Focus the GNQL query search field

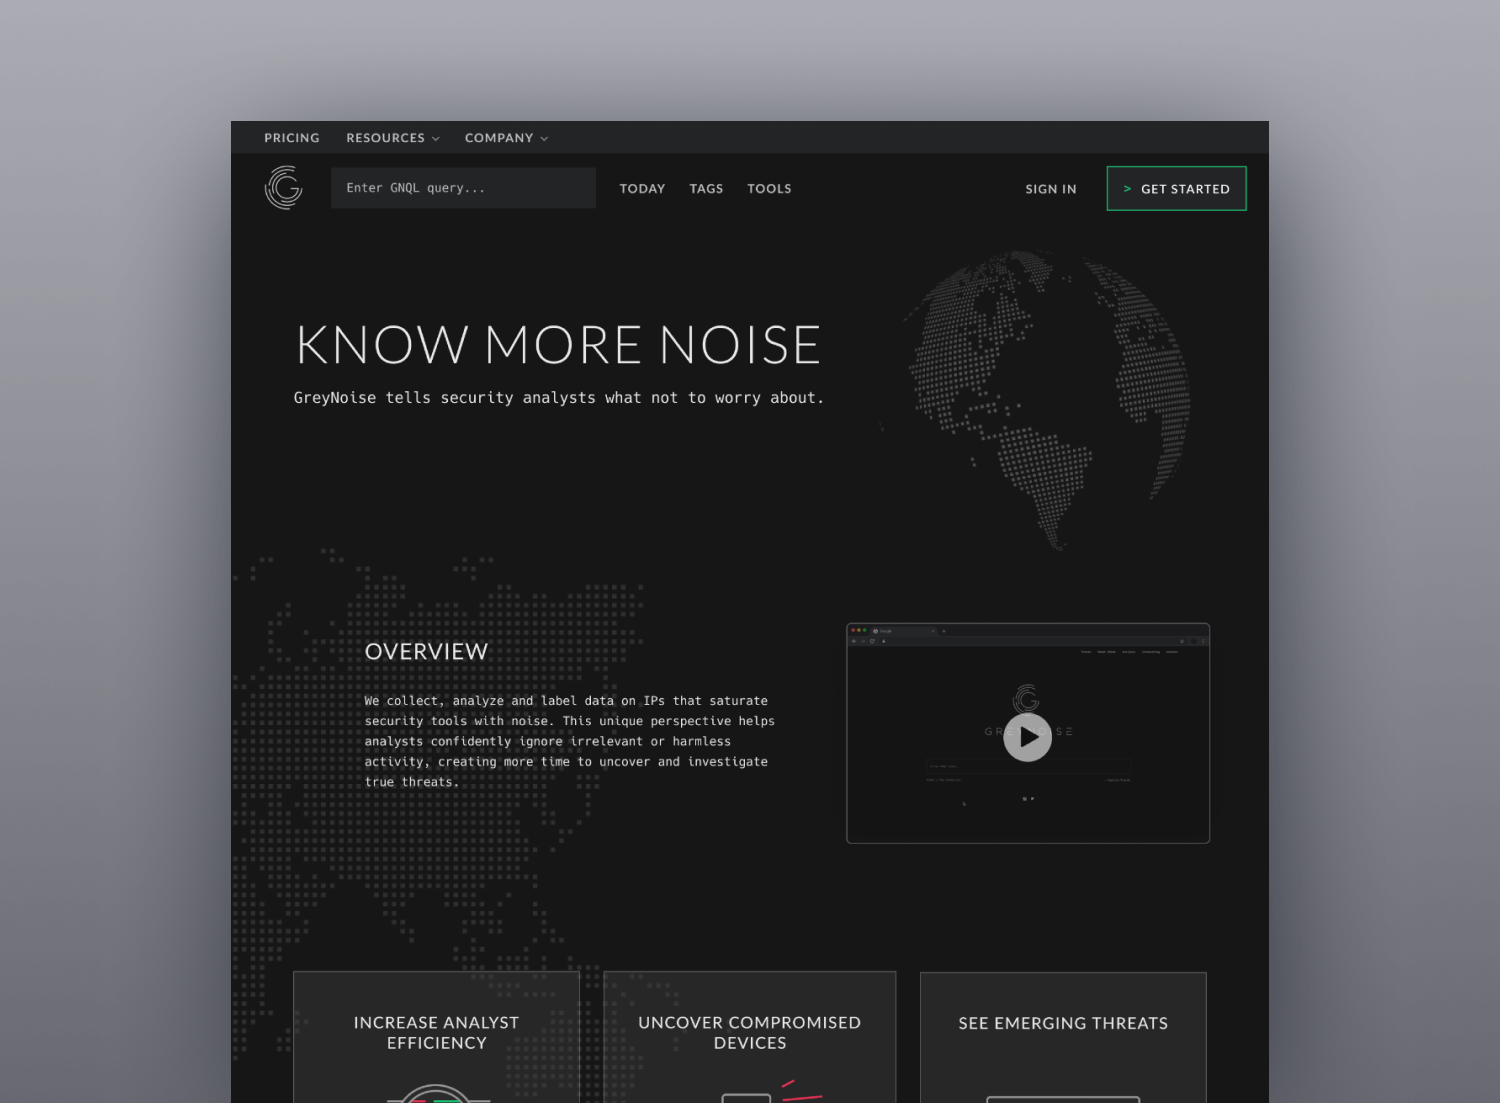pyautogui.click(x=463, y=188)
